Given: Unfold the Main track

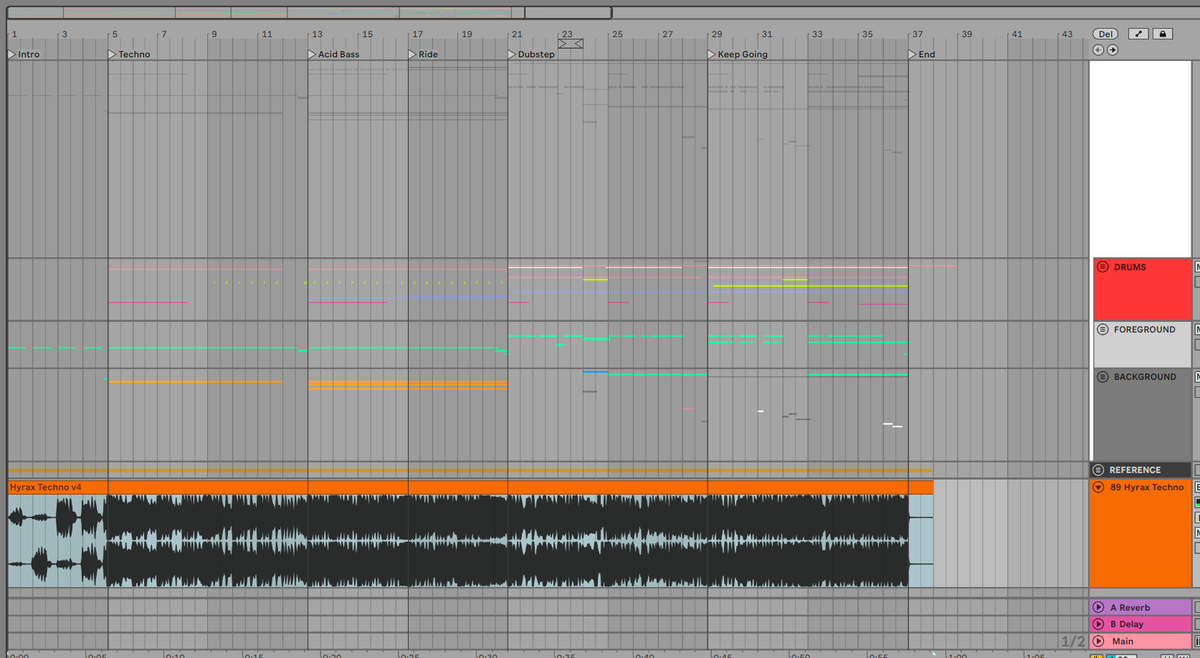Looking at the screenshot, I should tap(1099, 641).
